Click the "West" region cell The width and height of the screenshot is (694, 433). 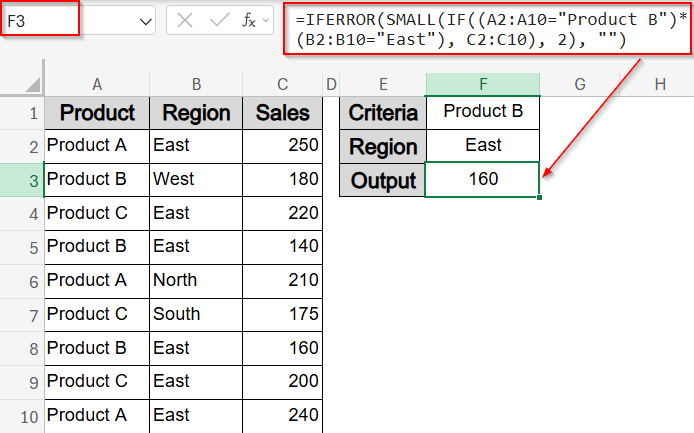pos(196,180)
